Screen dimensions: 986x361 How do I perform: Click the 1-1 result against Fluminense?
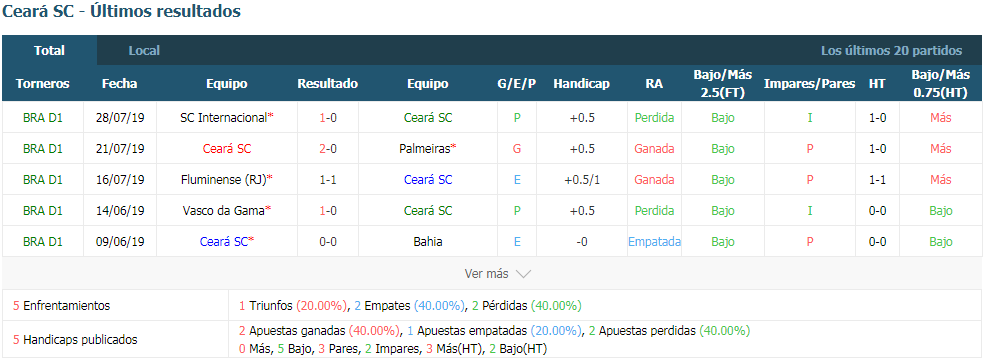click(328, 180)
